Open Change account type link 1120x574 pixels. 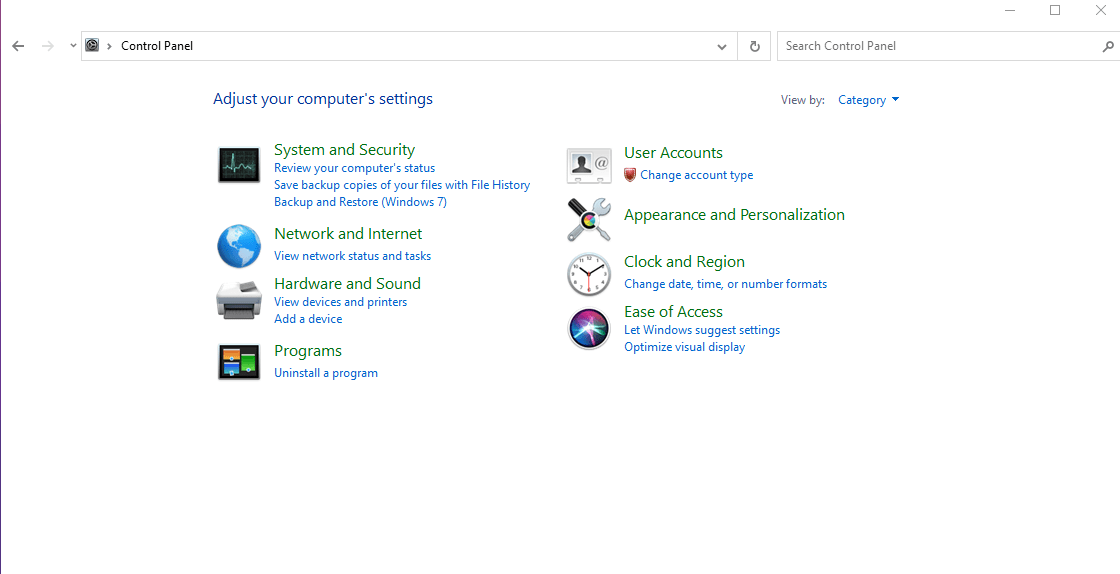[x=696, y=175]
